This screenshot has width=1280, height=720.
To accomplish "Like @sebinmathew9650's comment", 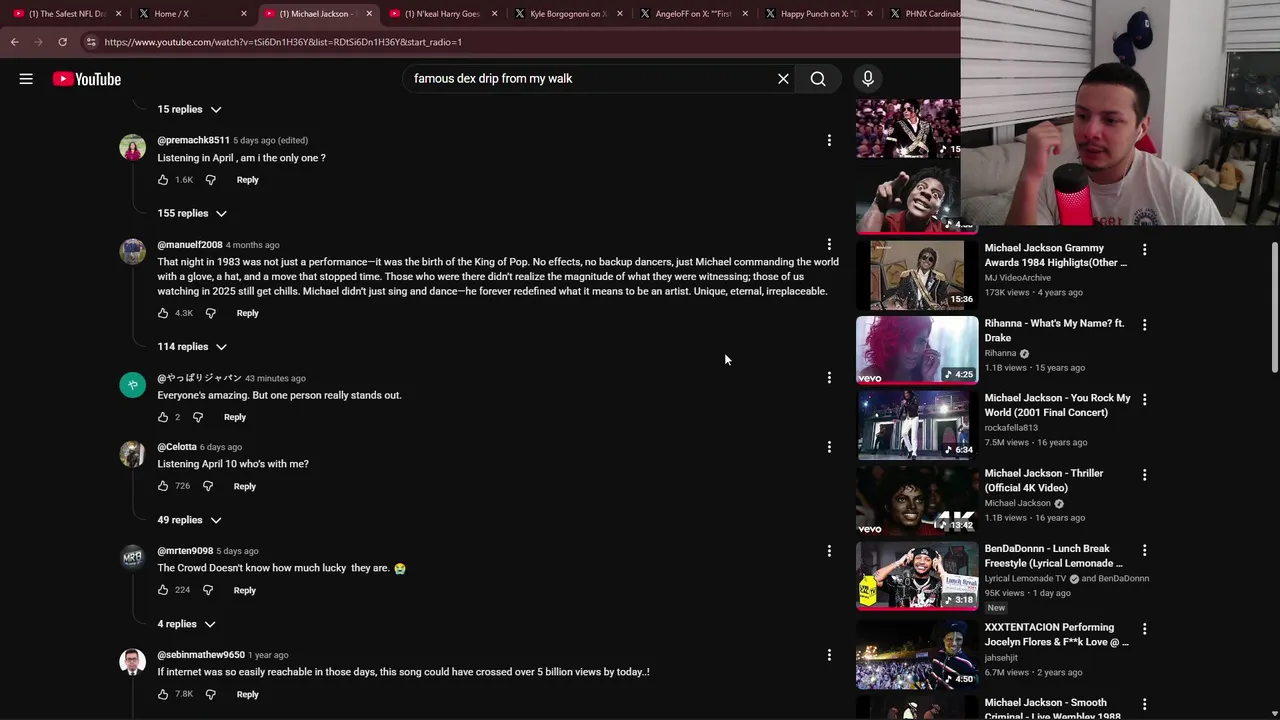I will (163, 694).
